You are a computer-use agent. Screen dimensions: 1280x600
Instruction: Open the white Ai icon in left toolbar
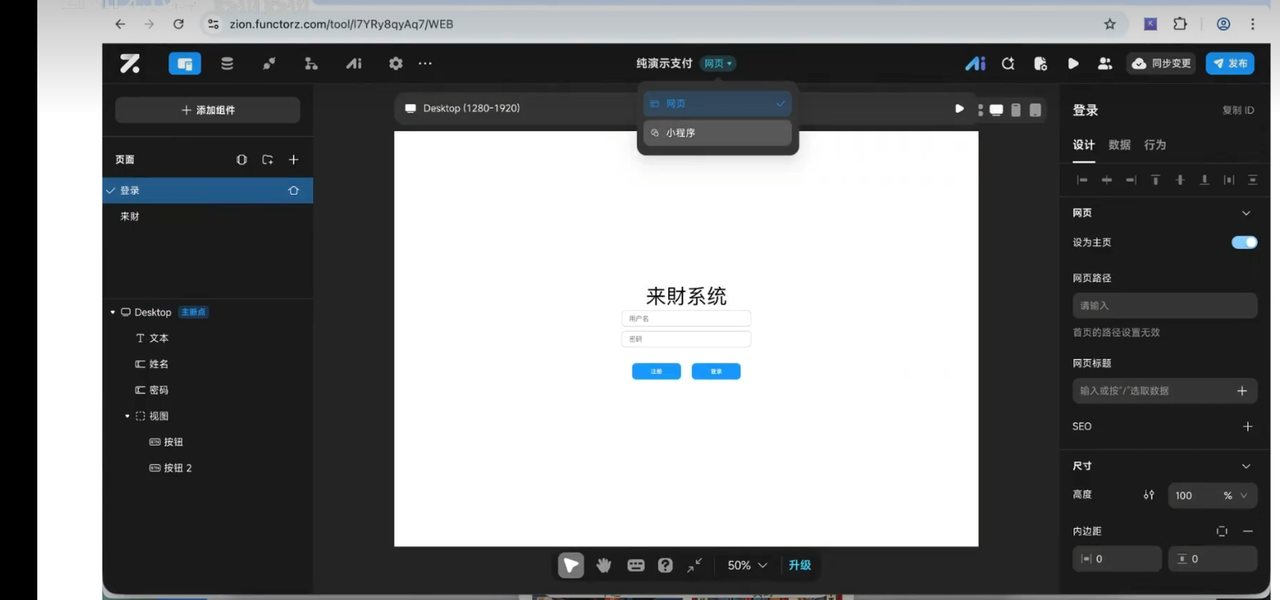click(353, 63)
